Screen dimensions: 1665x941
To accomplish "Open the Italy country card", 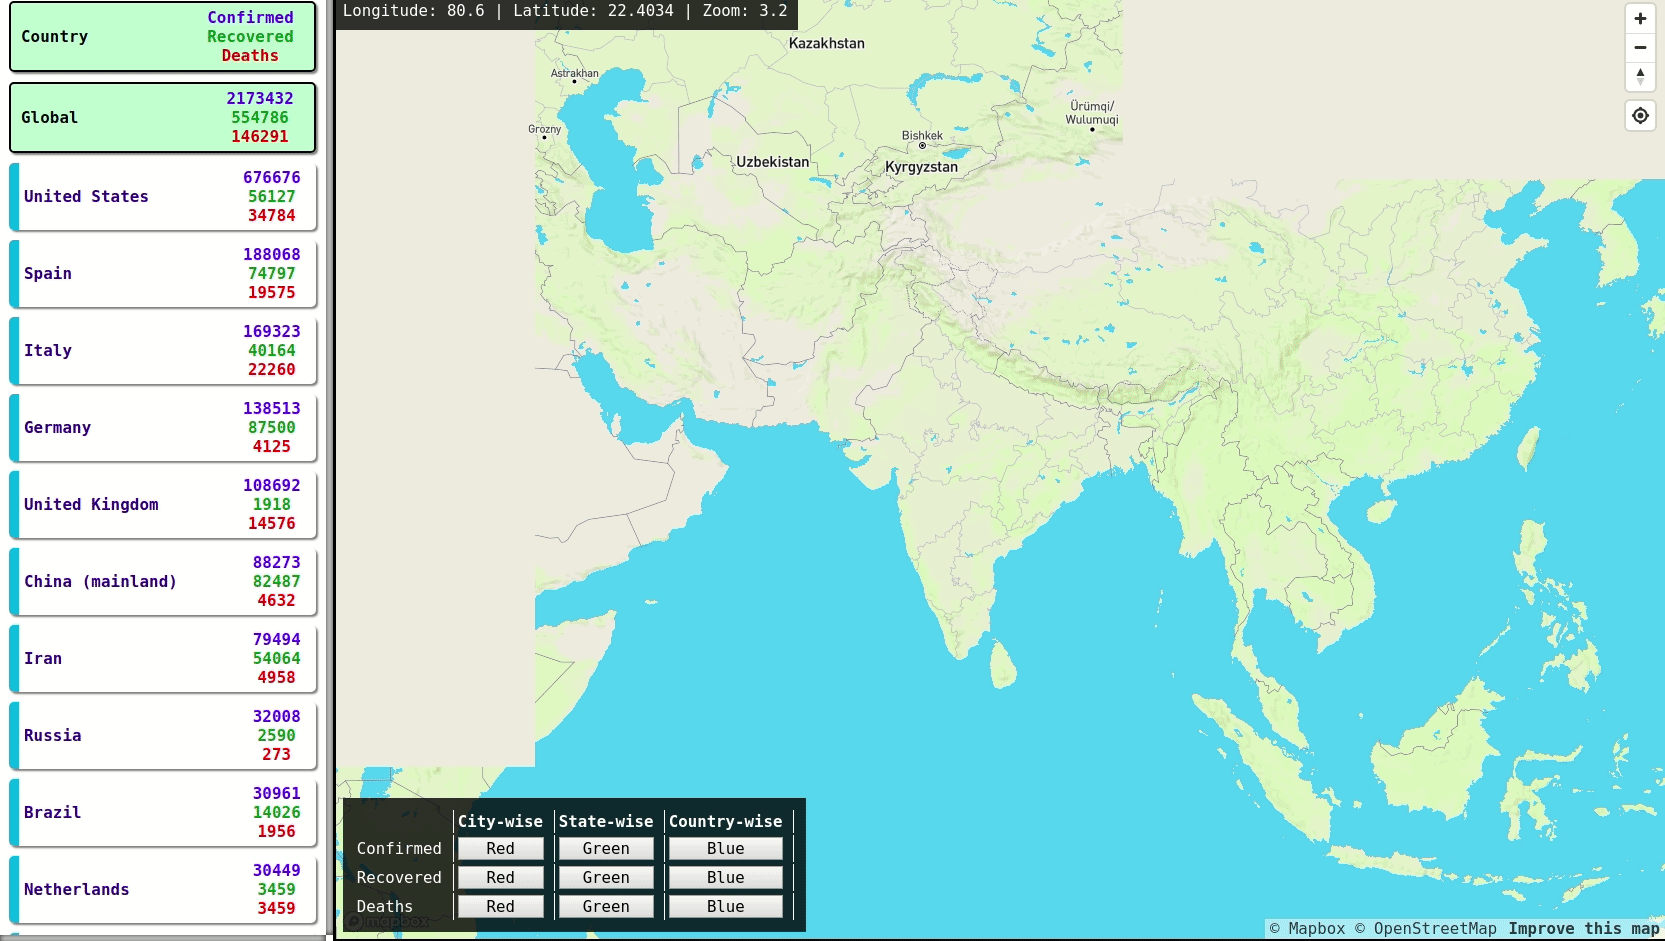I will click(163, 351).
